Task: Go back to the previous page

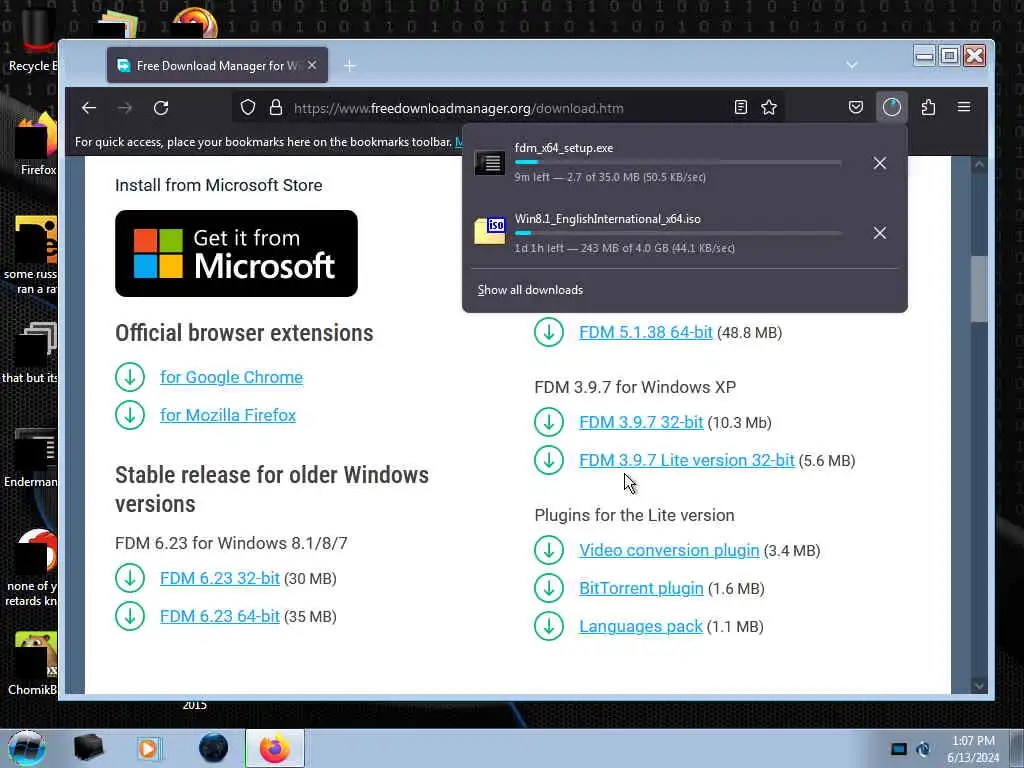Action: tap(89, 108)
